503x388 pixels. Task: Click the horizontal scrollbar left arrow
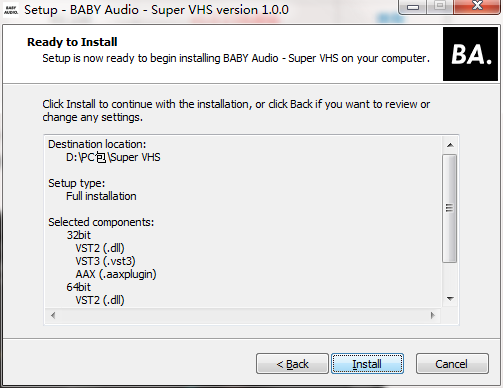(53, 315)
